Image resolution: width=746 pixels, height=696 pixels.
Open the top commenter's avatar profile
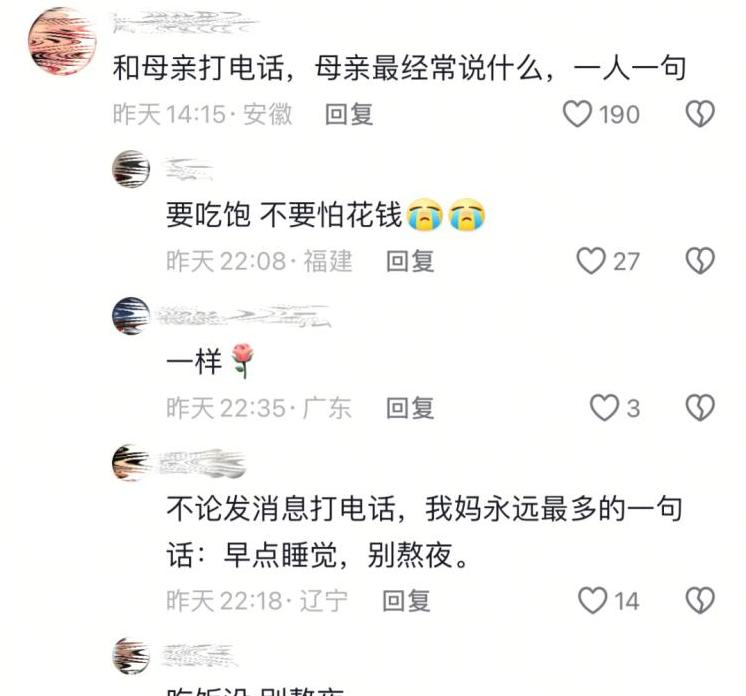[x=62, y=42]
